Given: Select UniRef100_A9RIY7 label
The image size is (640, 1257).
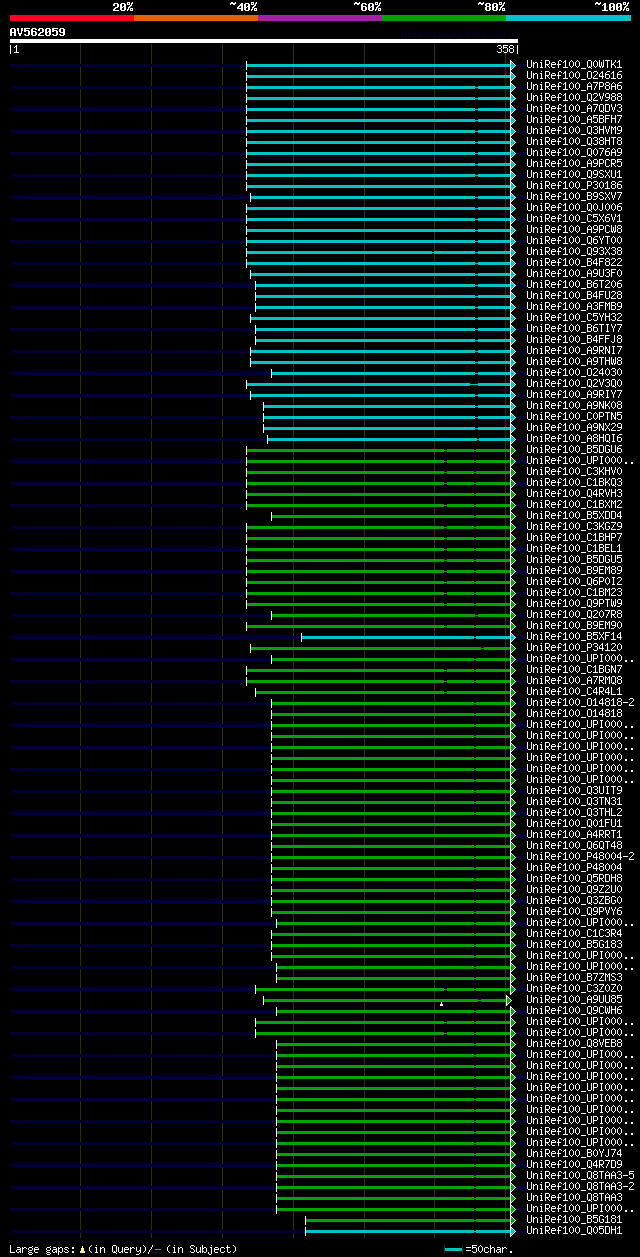Looking at the screenshot, I should coord(574,394).
